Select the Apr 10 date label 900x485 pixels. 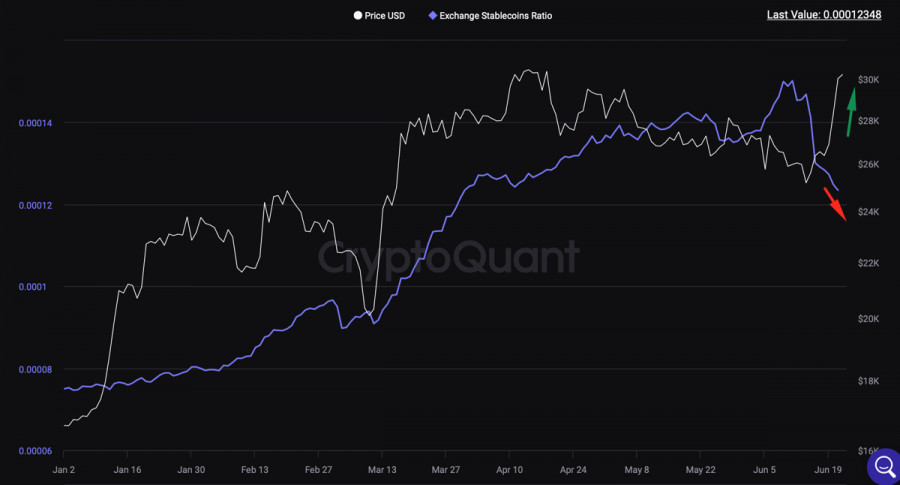click(x=510, y=469)
